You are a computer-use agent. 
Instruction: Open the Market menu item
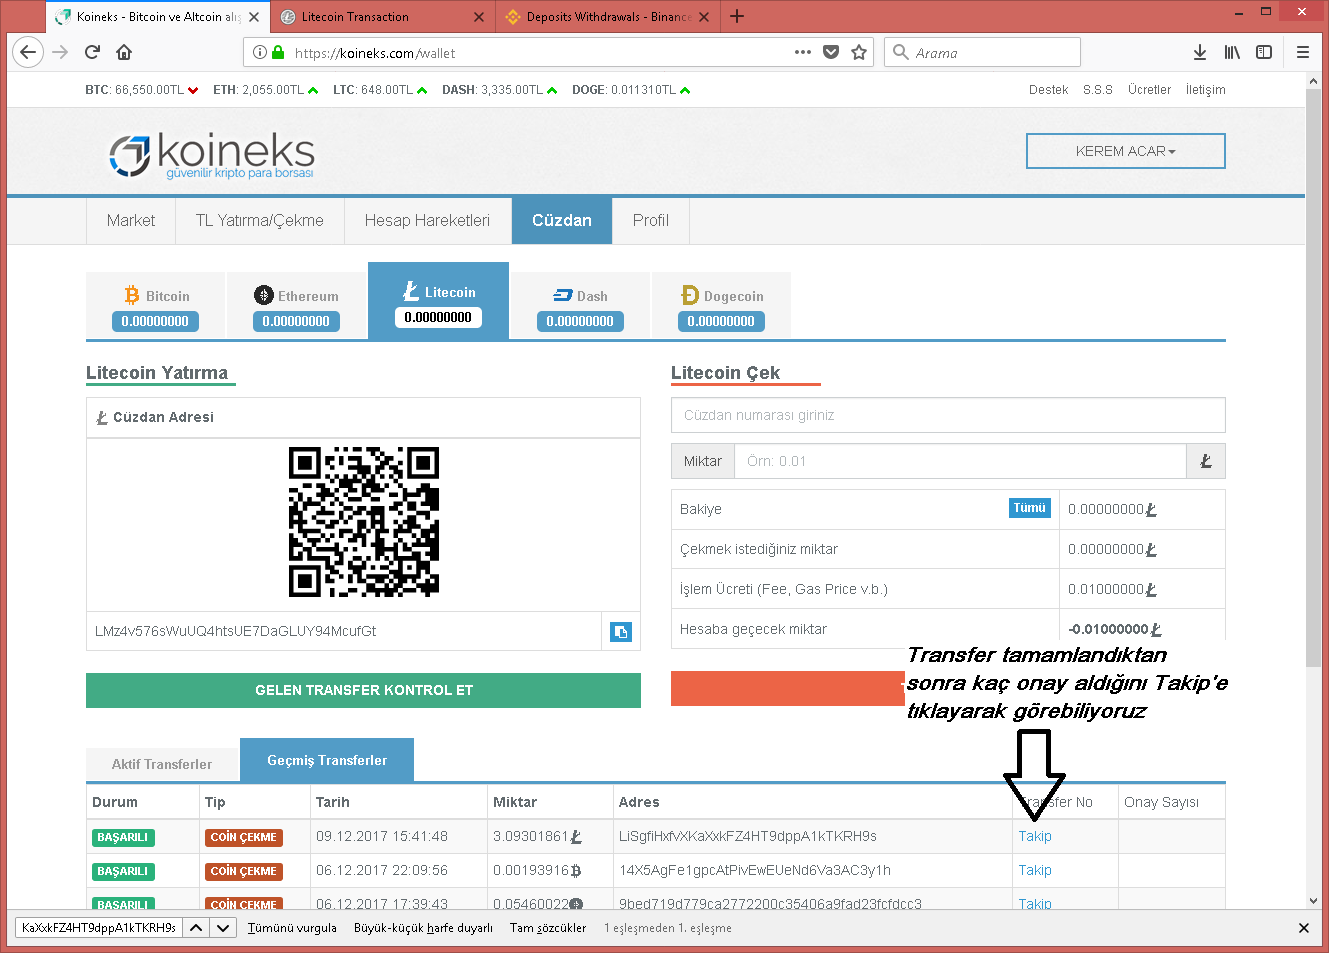(x=131, y=221)
